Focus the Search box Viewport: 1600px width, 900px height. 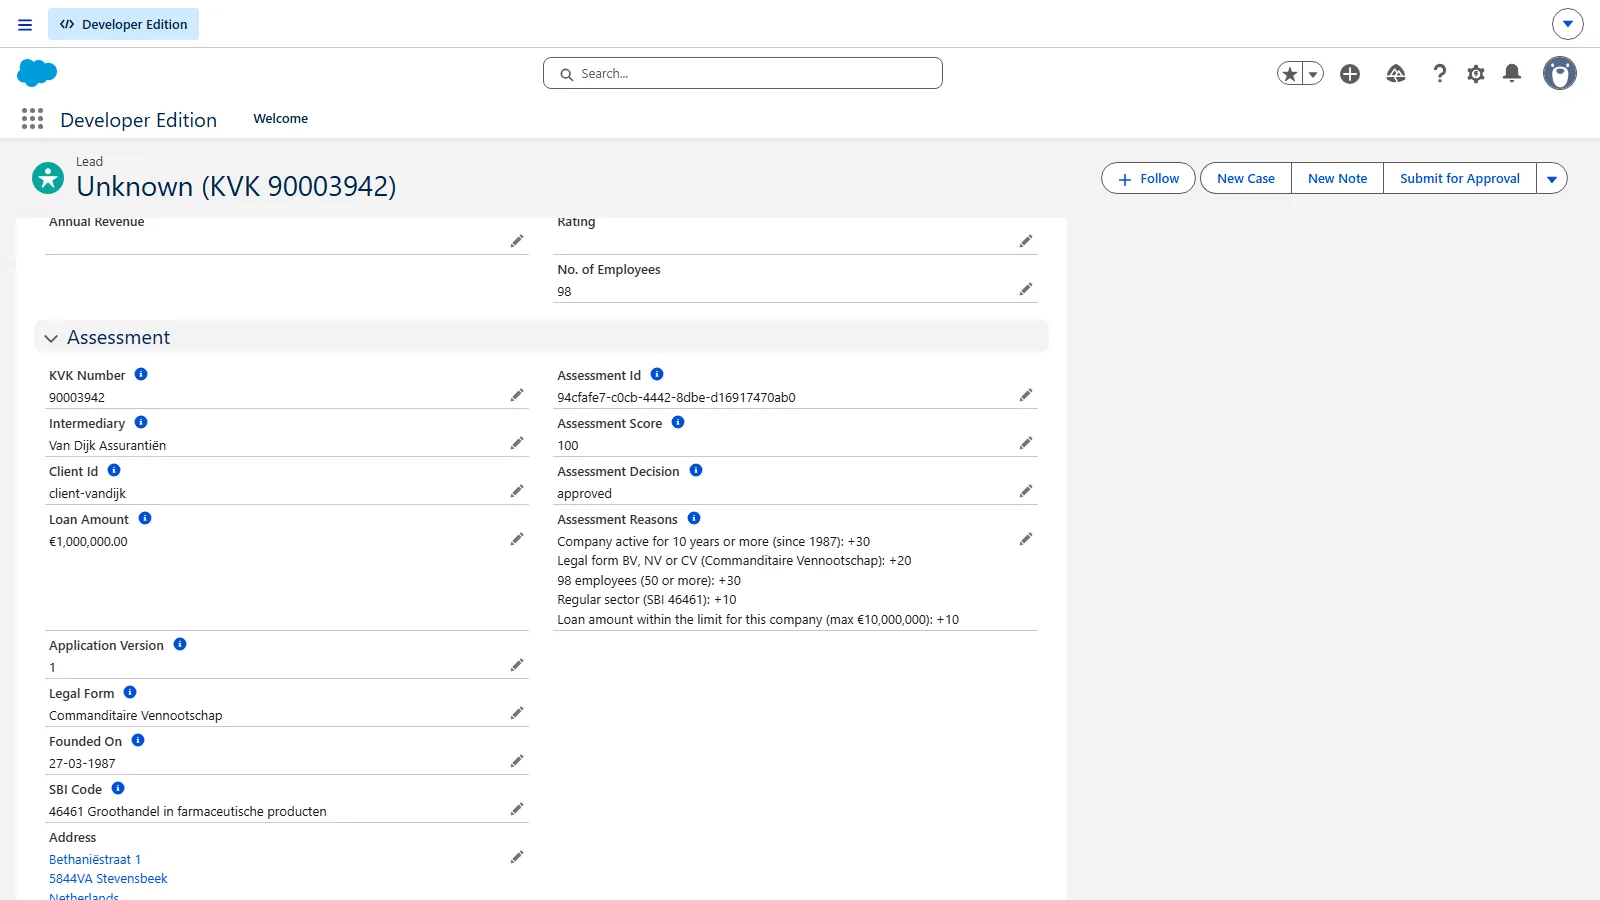coord(743,73)
